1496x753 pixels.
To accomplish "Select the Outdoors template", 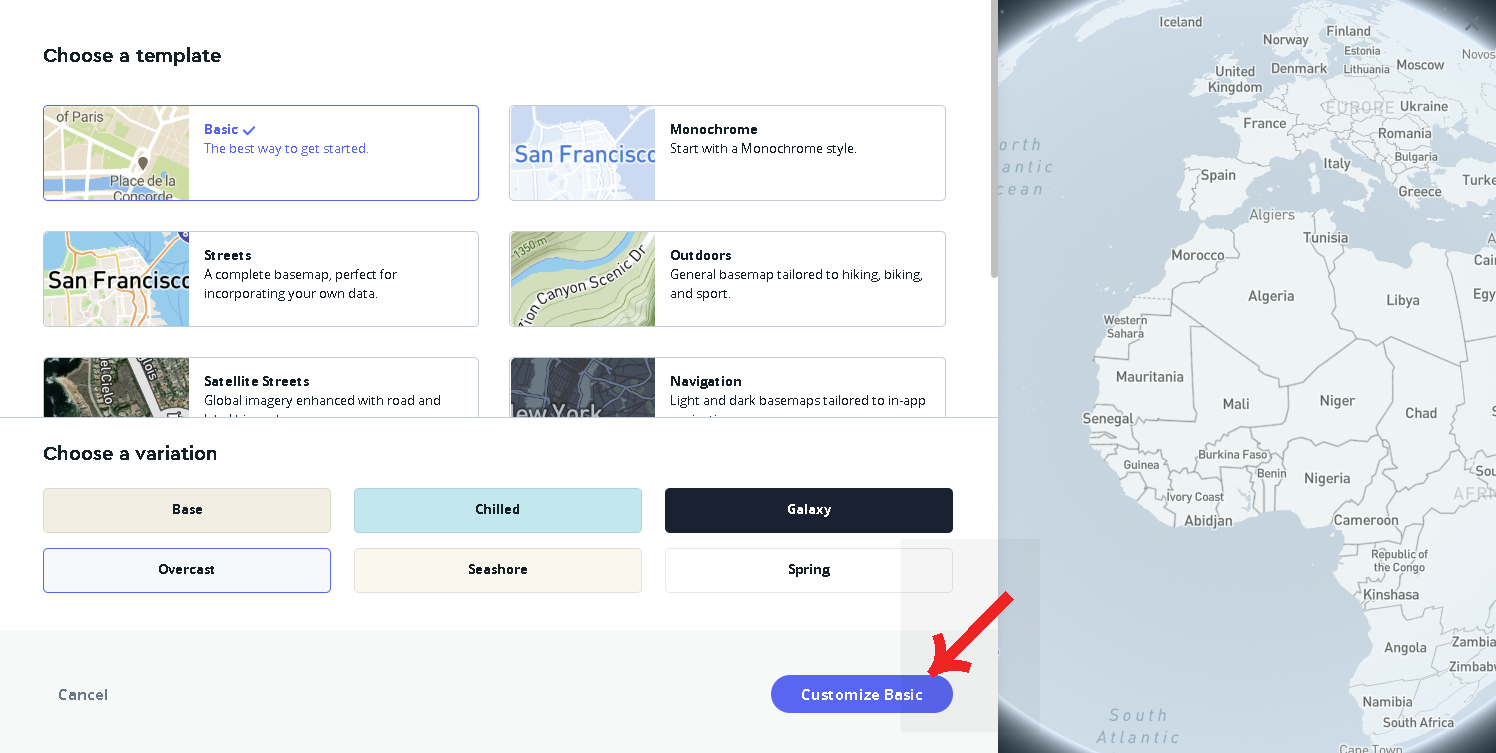I will coord(727,279).
